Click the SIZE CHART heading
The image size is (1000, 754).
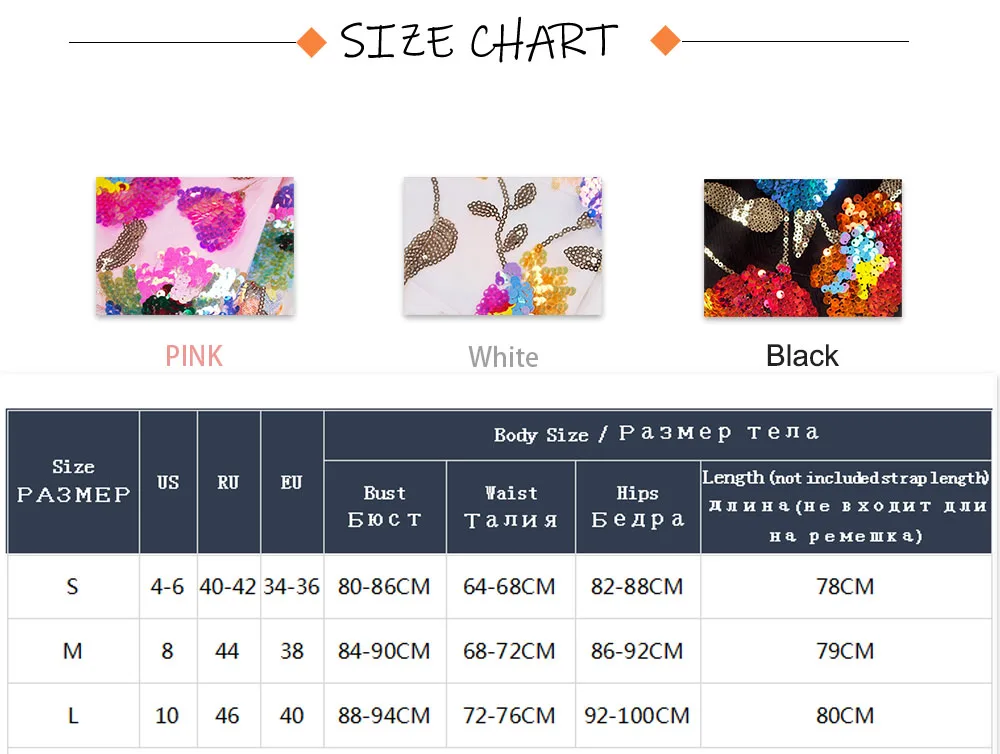478,42
